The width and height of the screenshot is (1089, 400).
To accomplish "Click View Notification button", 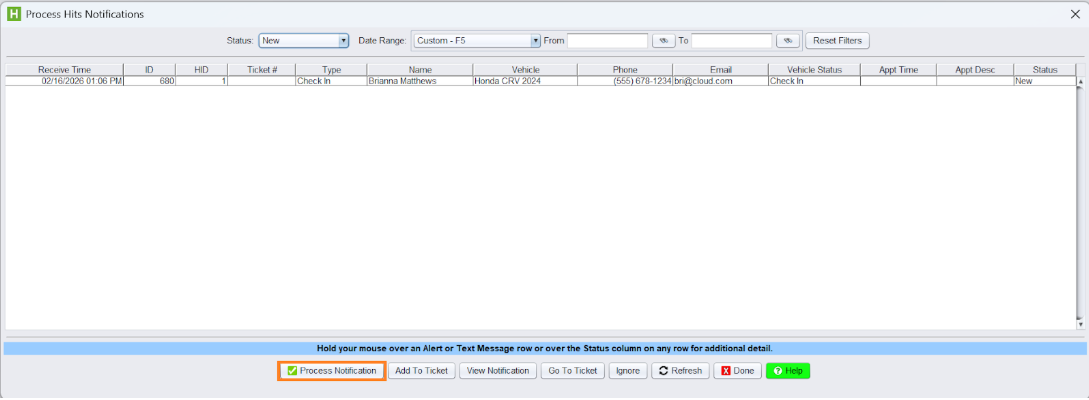I will pyautogui.click(x=497, y=371).
